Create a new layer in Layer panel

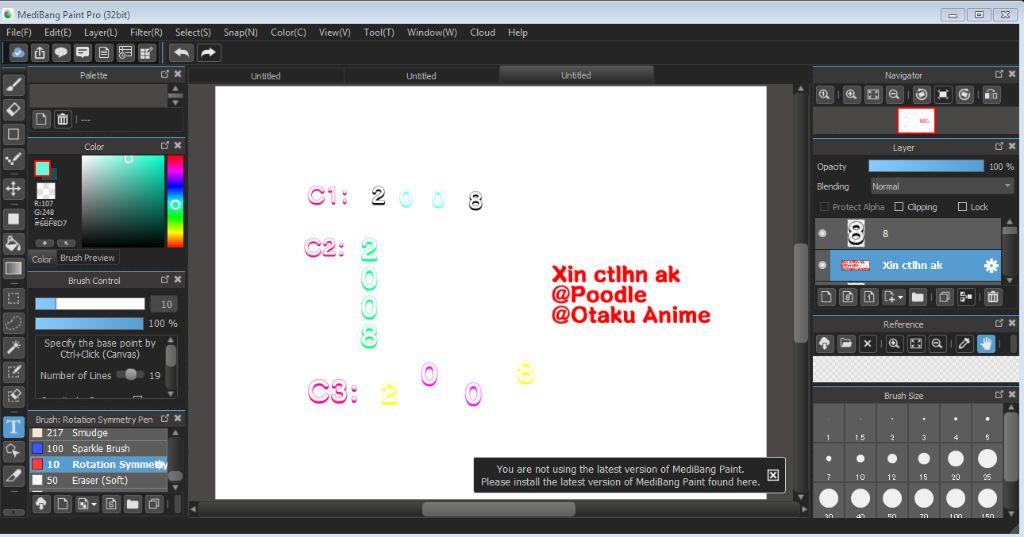[826, 297]
